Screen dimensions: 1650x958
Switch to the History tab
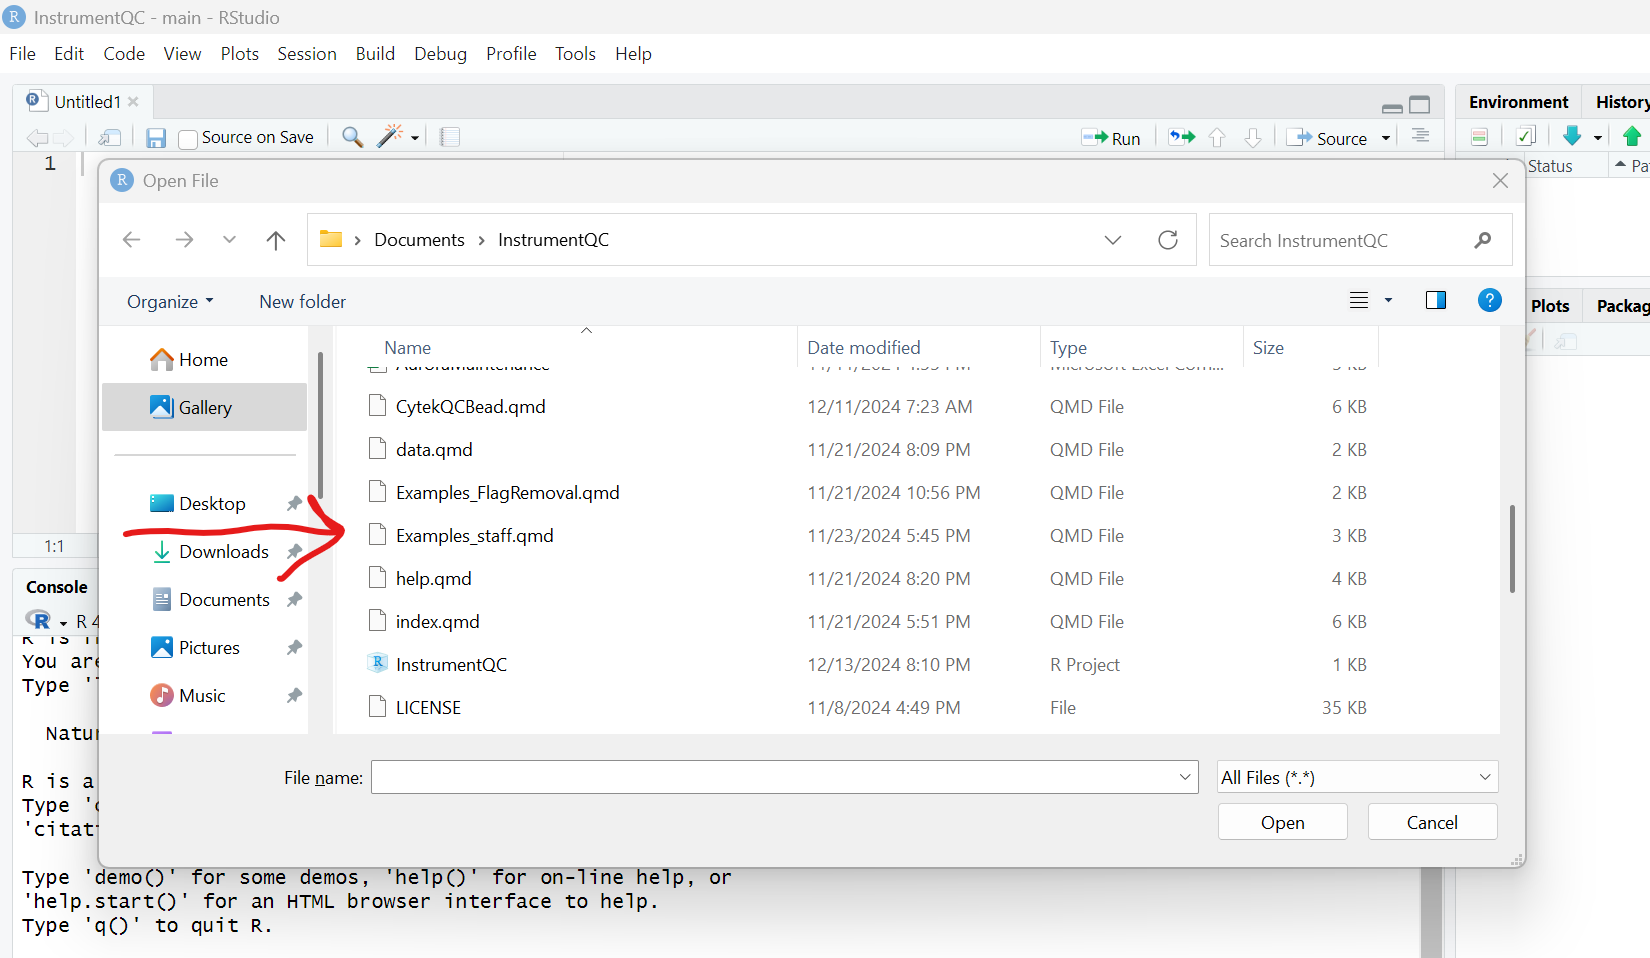point(1620,102)
